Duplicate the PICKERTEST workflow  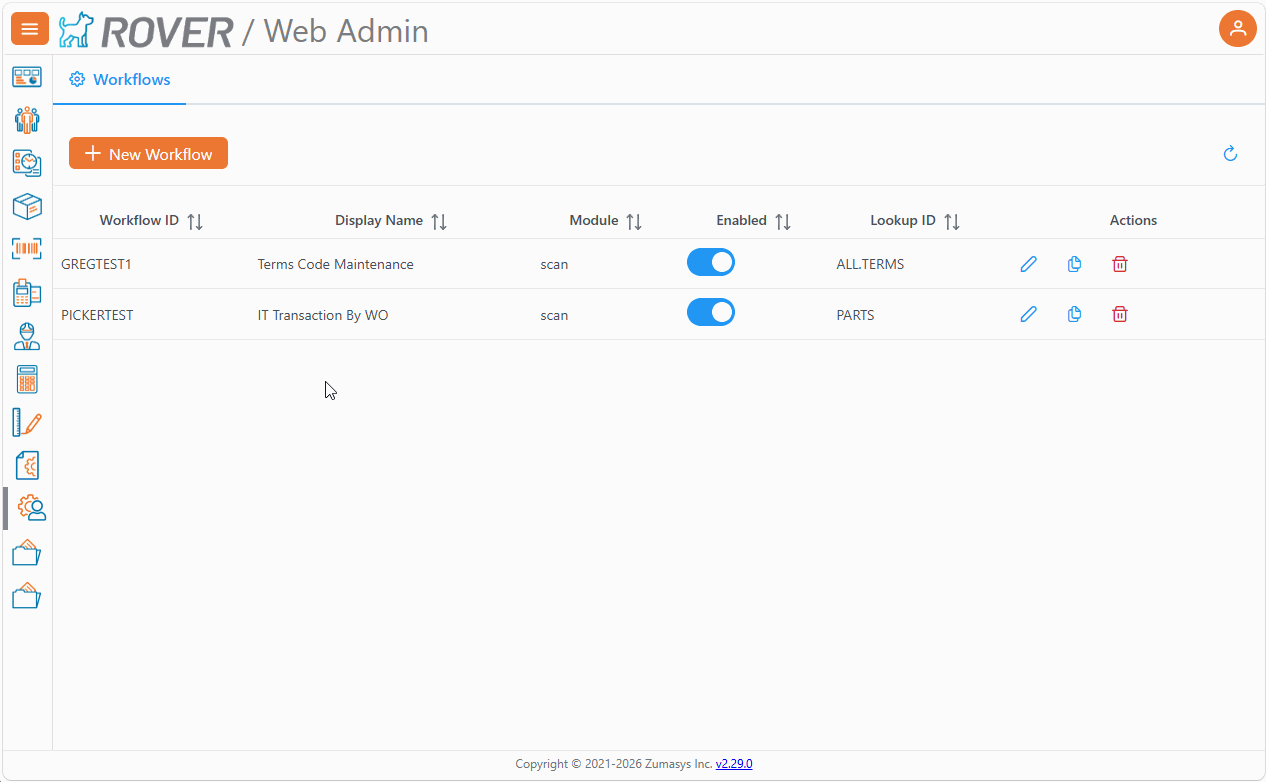pyautogui.click(x=1074, y=314)
